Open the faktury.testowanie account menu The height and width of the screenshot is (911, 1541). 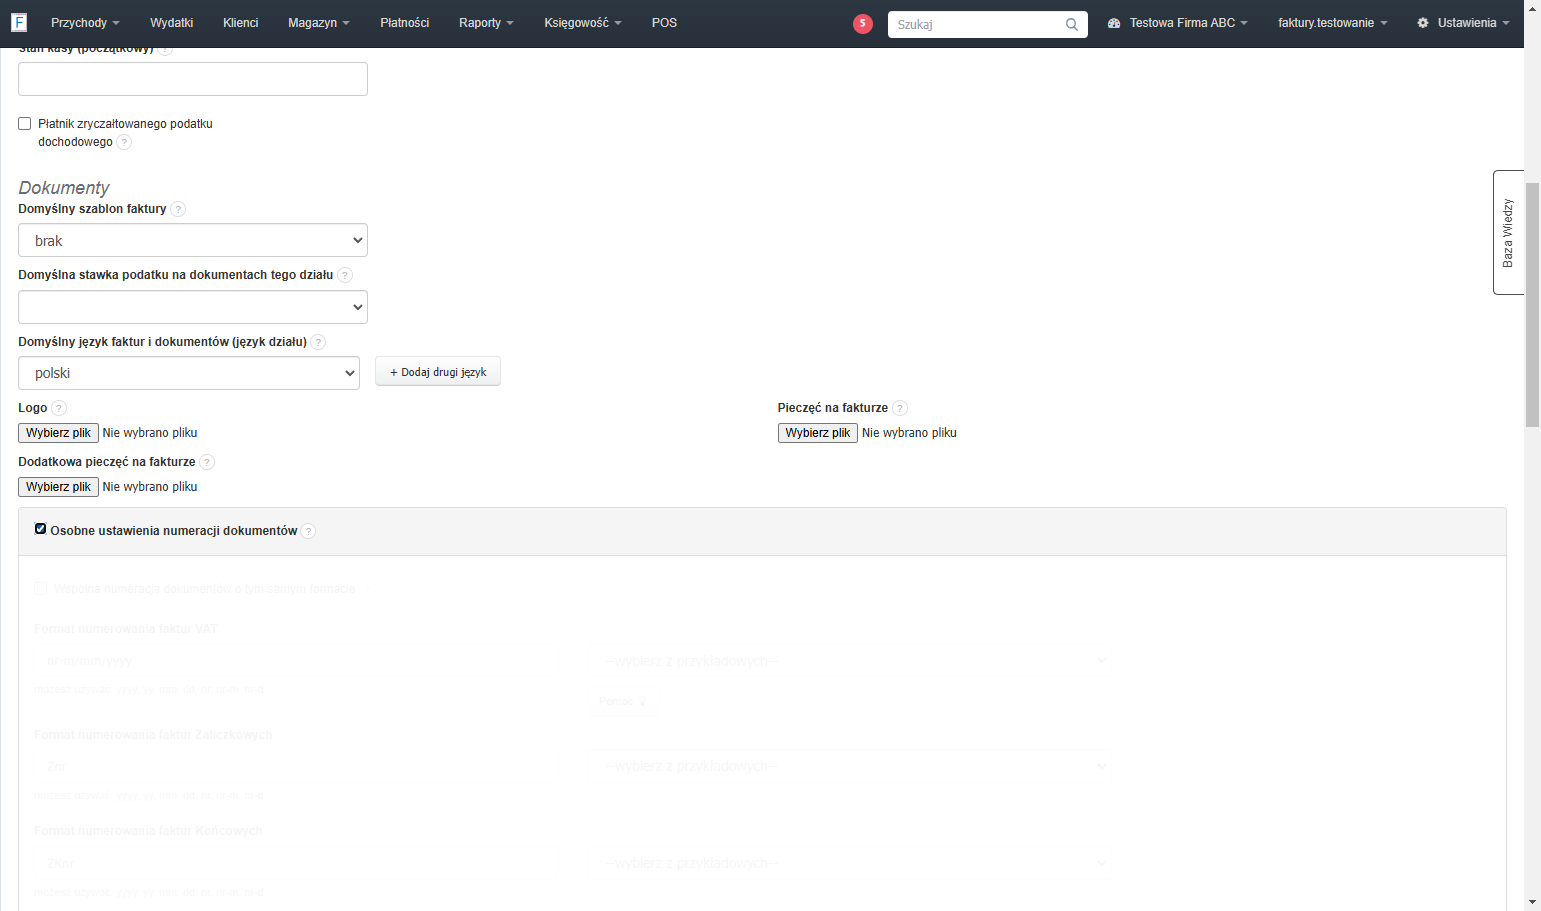1332,23
